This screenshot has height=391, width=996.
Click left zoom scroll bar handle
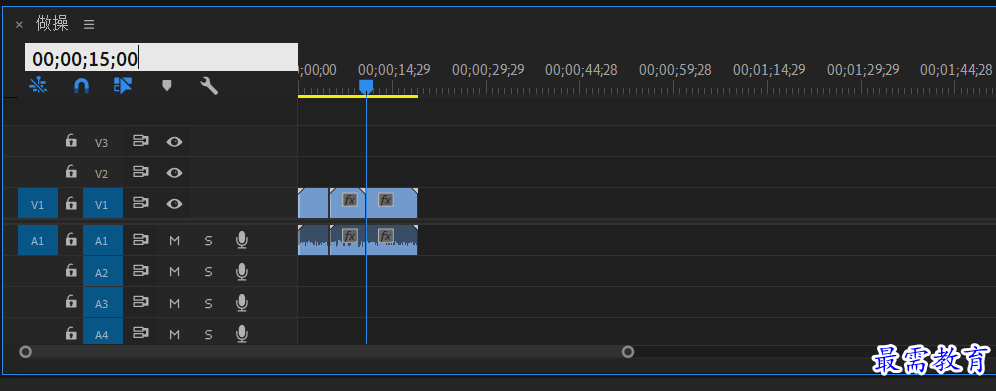(x=25, y=352)
